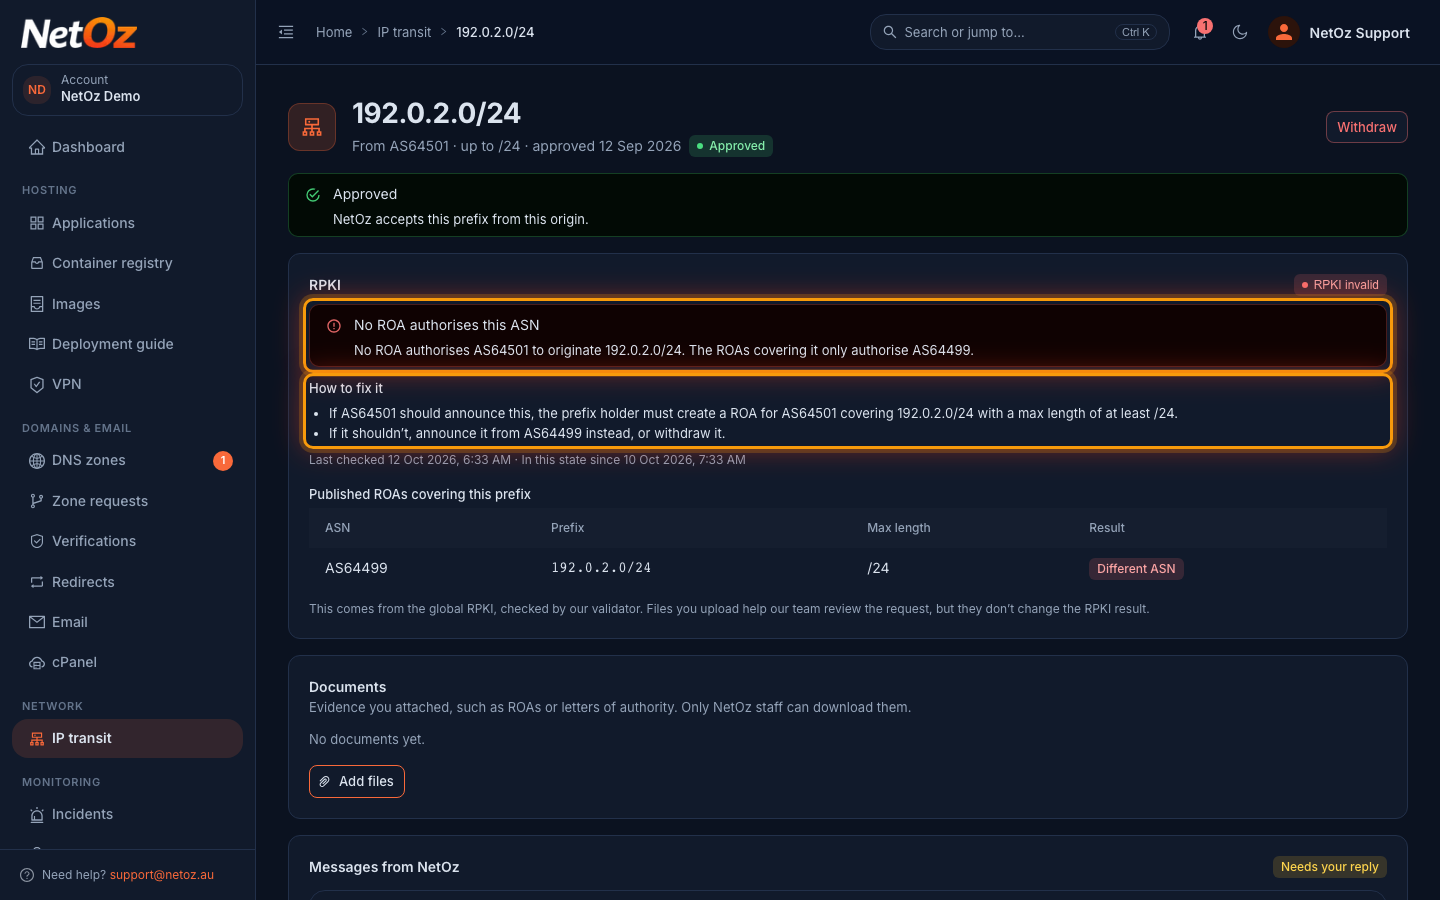Click the Approved status badge
The image size is (1440, 900).
point(731,146)
